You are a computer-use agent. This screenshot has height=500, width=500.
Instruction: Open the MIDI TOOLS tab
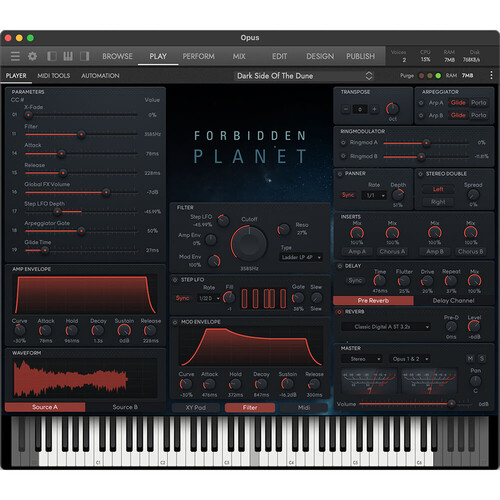pyautogui.click(x=54, y=76)
